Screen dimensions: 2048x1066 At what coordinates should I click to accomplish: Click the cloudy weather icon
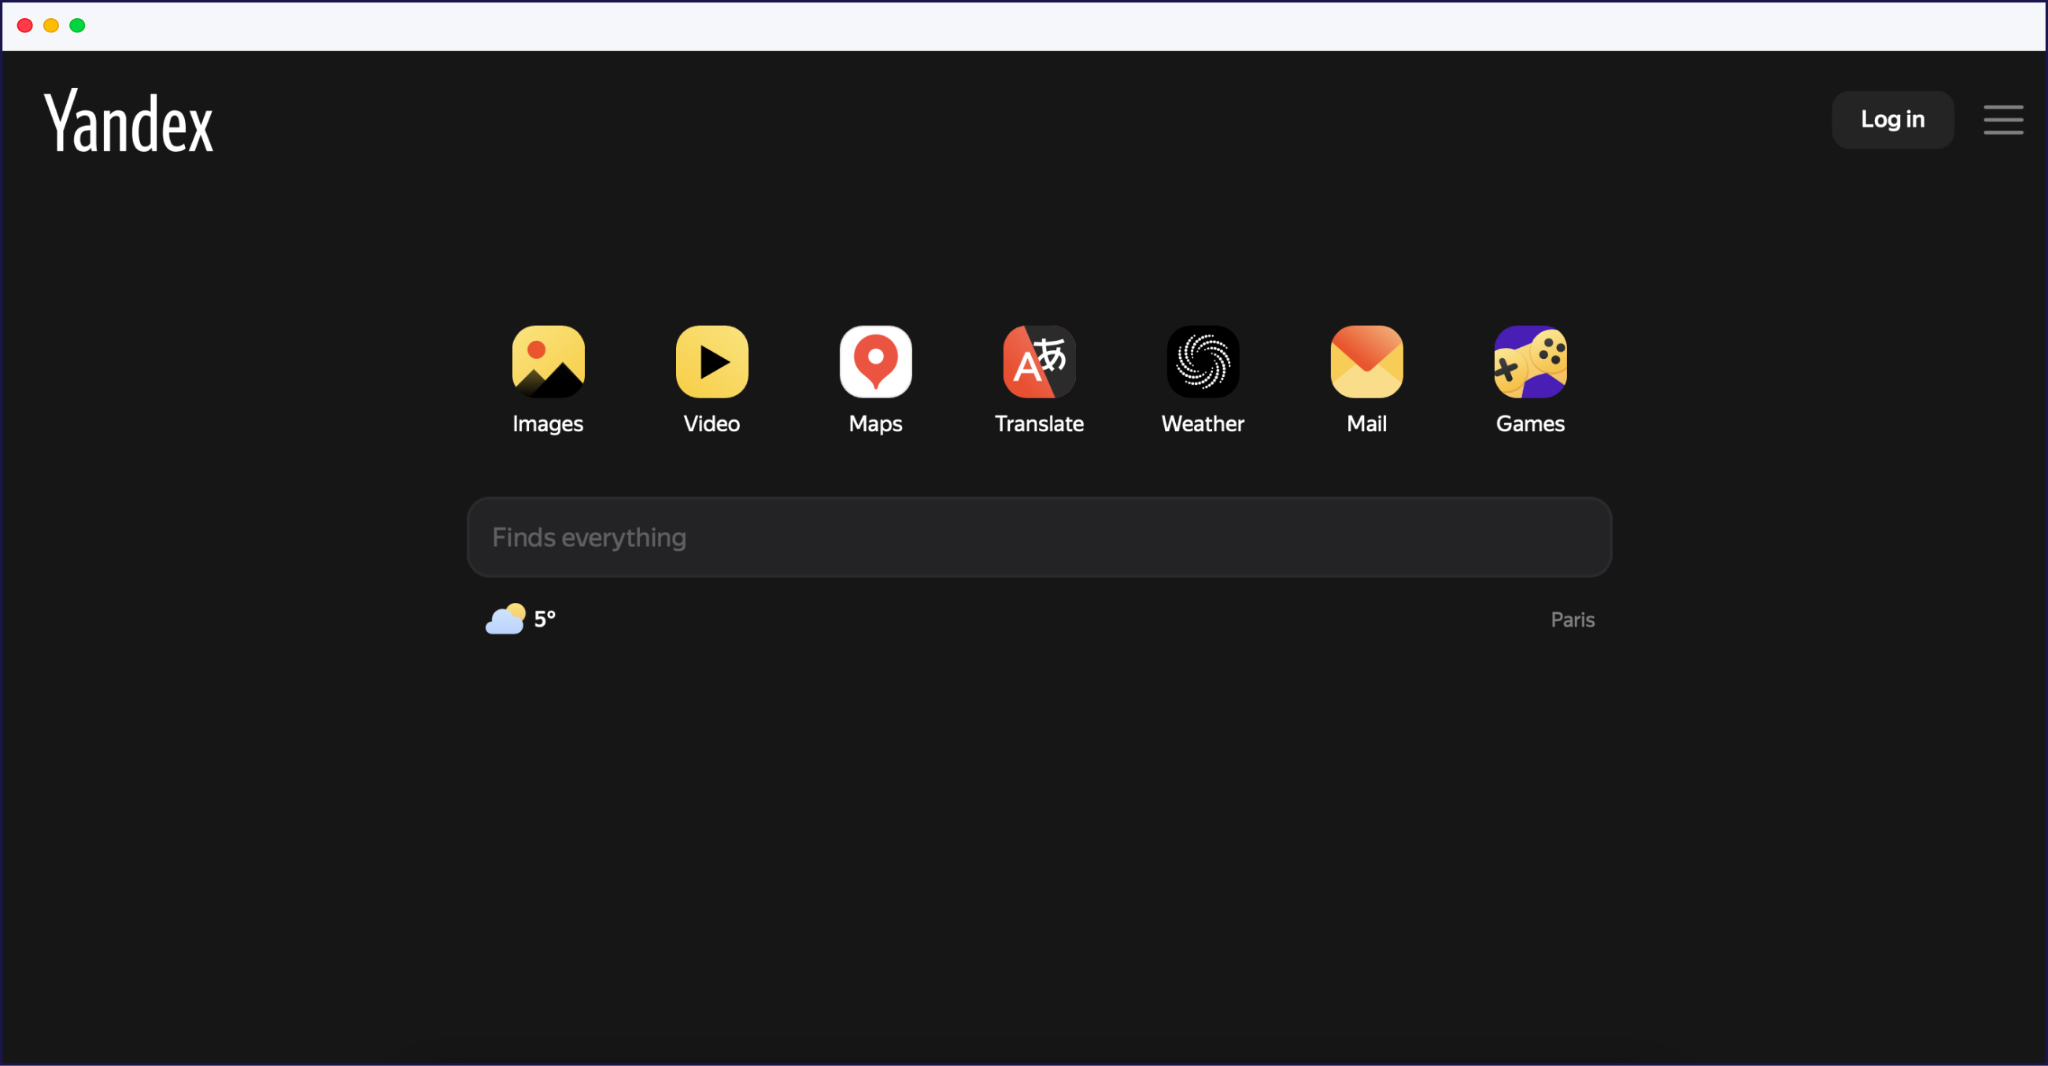(x=506, y=619)
